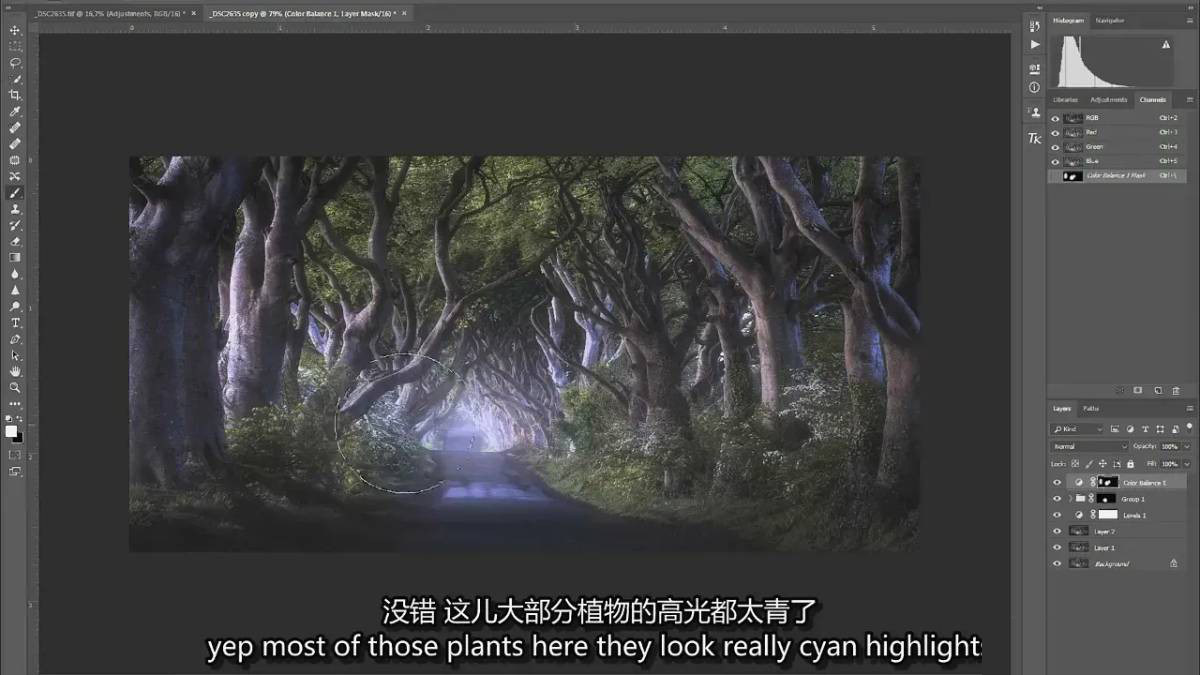Select the Histogram tab
Screen dimensions: 1200x675
click(1069, 19)
